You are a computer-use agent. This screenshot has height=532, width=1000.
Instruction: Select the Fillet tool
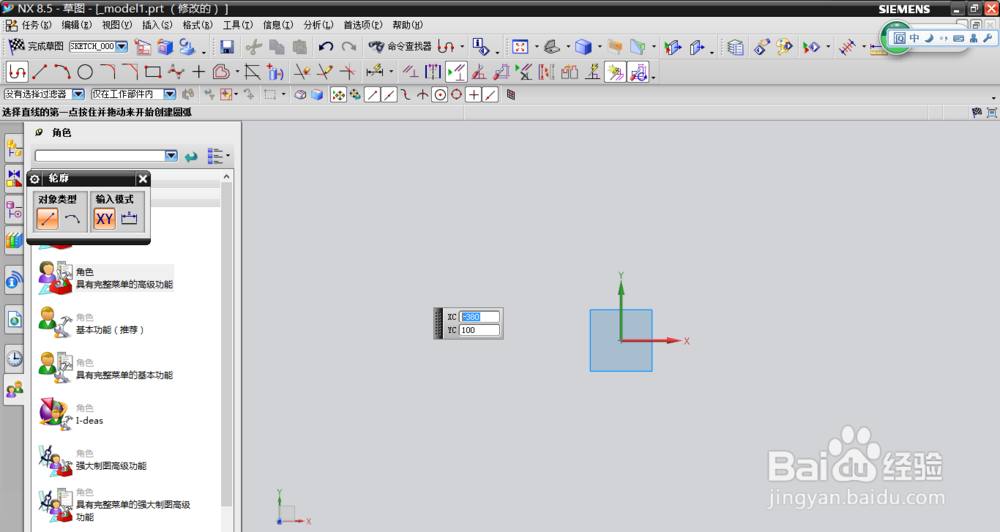click(107, 72)
